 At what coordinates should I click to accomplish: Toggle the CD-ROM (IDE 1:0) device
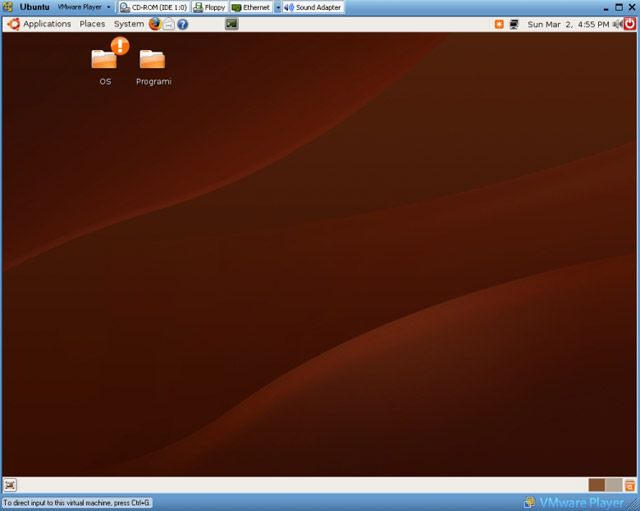153,7
